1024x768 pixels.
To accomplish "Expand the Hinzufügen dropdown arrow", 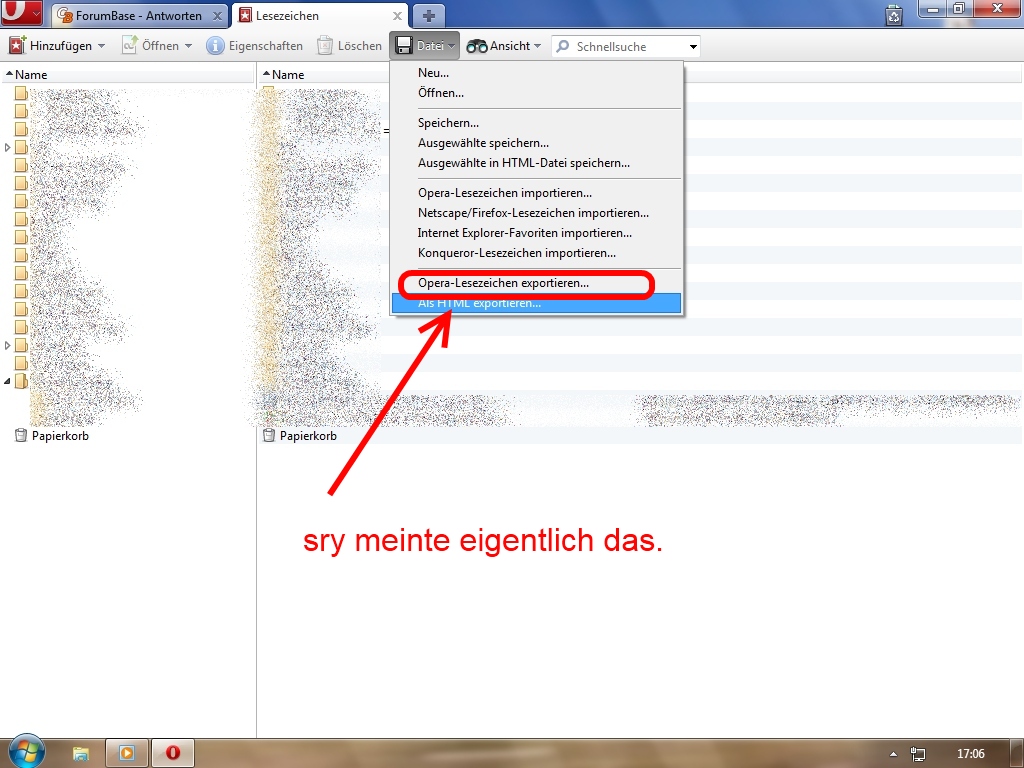I will [x=101, y=46].
